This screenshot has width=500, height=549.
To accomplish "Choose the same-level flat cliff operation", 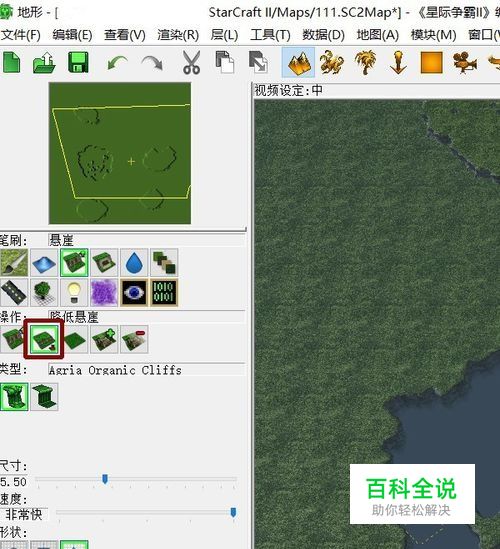I will click(74, 339).
